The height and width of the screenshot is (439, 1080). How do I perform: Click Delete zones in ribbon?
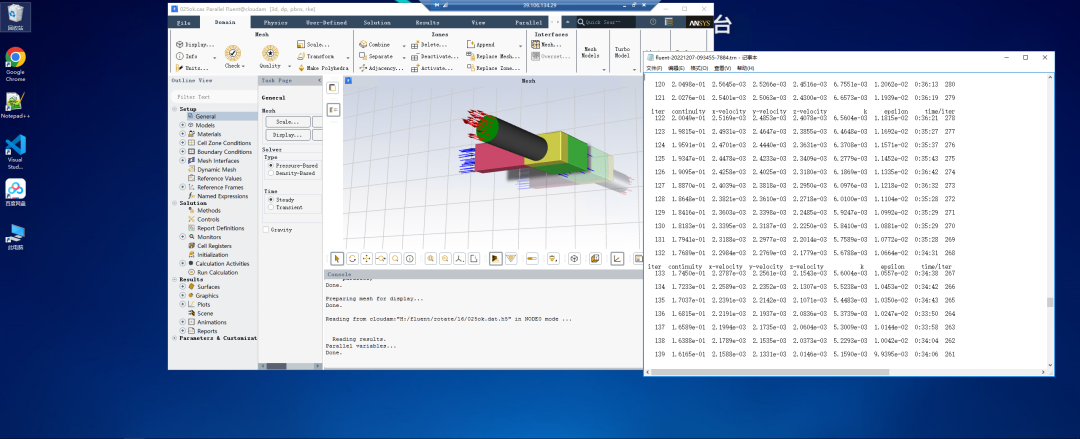tap(428, 45)
